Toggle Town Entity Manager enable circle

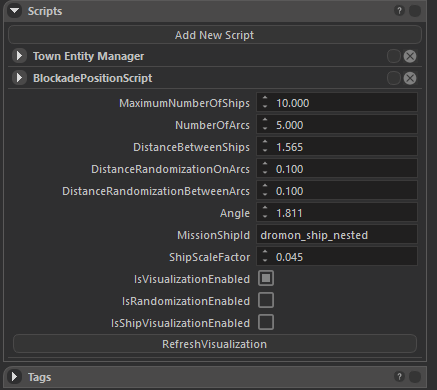(x=394, y=56)
